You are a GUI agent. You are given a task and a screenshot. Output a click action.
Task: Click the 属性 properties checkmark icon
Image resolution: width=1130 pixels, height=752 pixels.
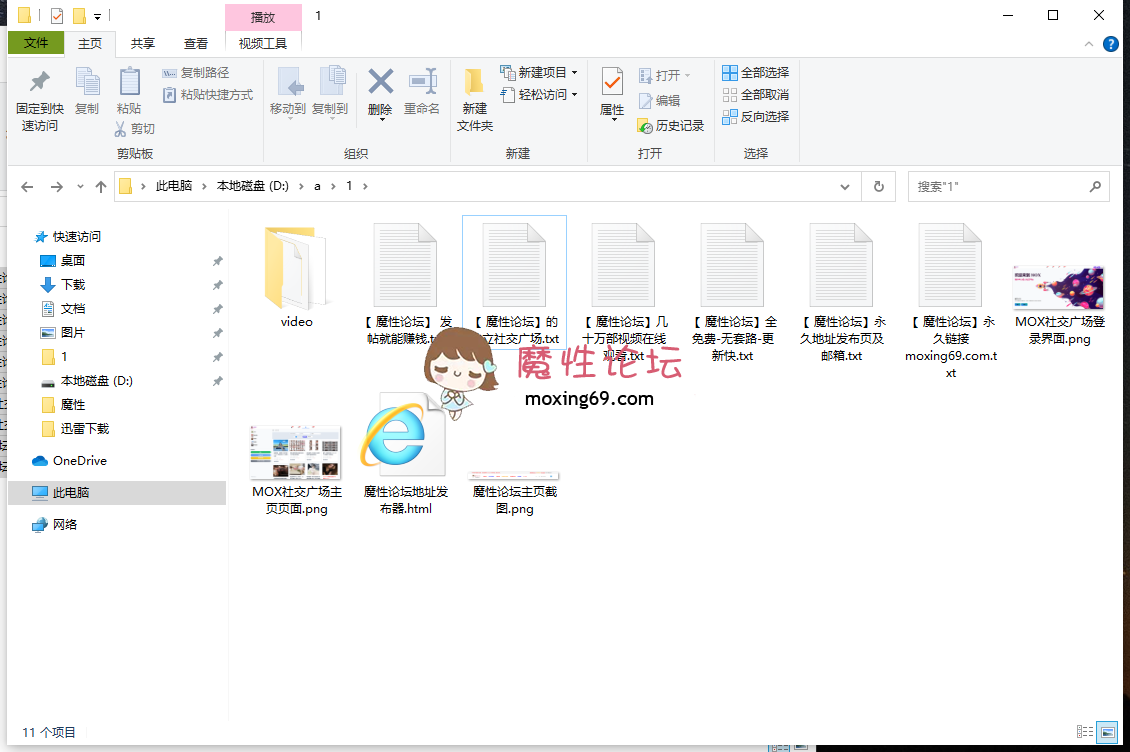click(x=612, y=82)
